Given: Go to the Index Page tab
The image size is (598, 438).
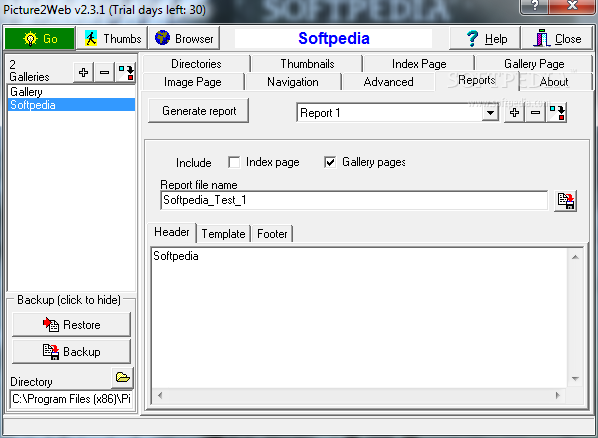Looking at the screenshot, I should [x=419, y=64].
